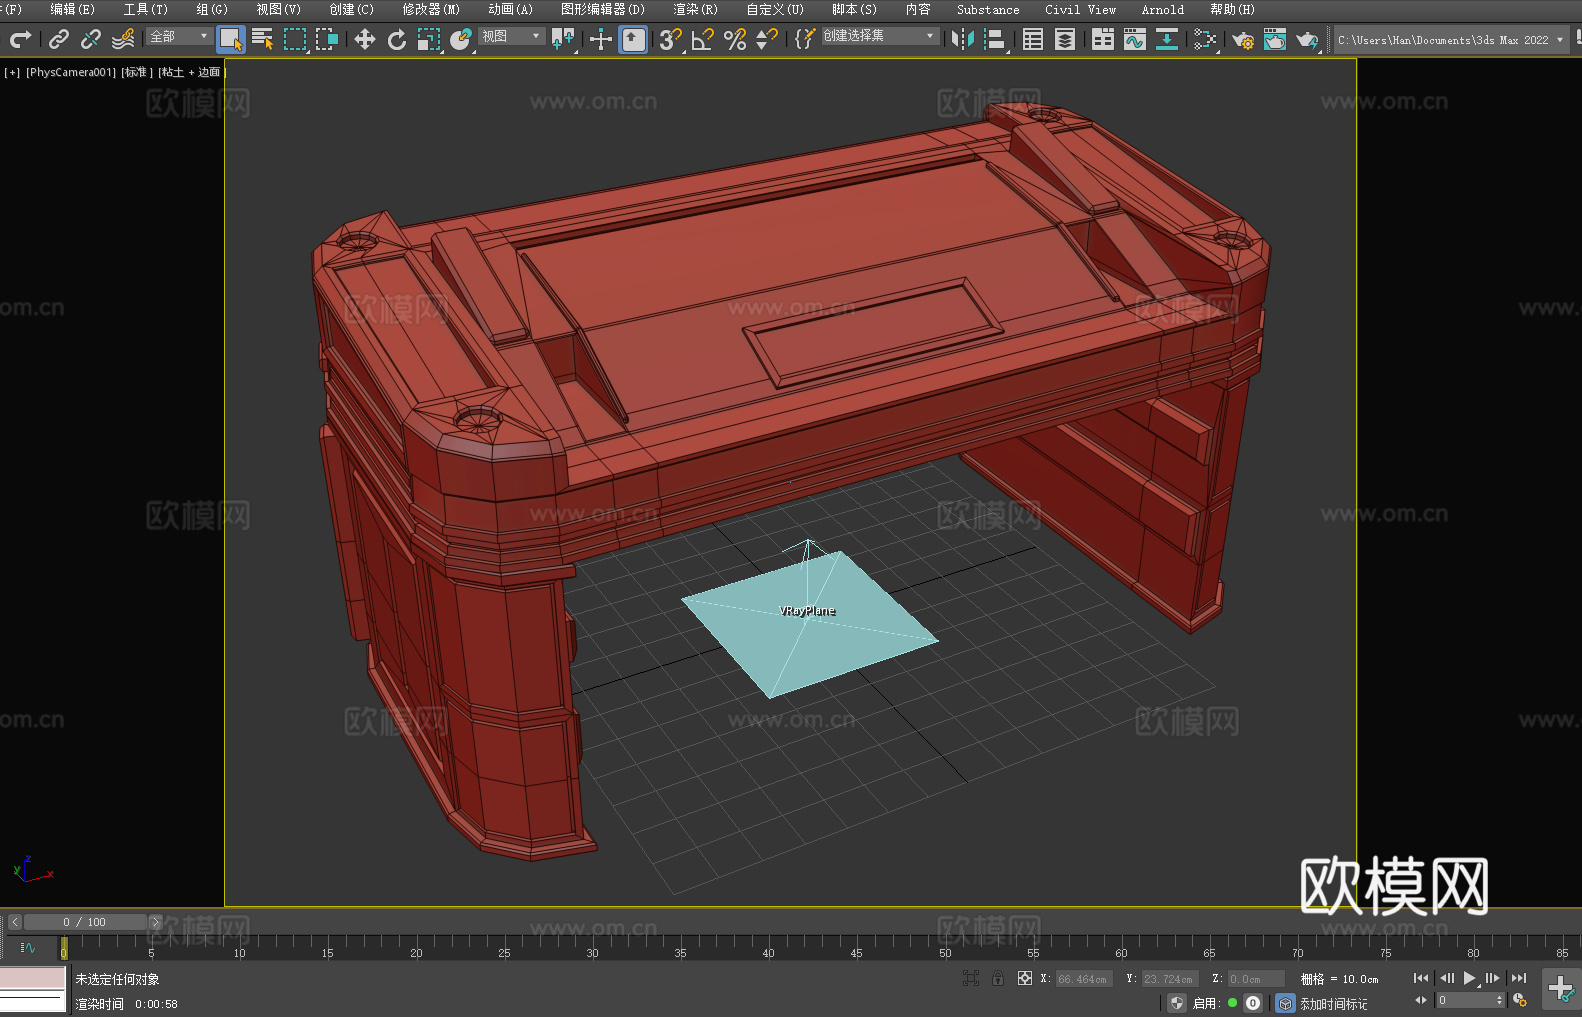Click the Place object tool icon

click(x=461, y=39)
